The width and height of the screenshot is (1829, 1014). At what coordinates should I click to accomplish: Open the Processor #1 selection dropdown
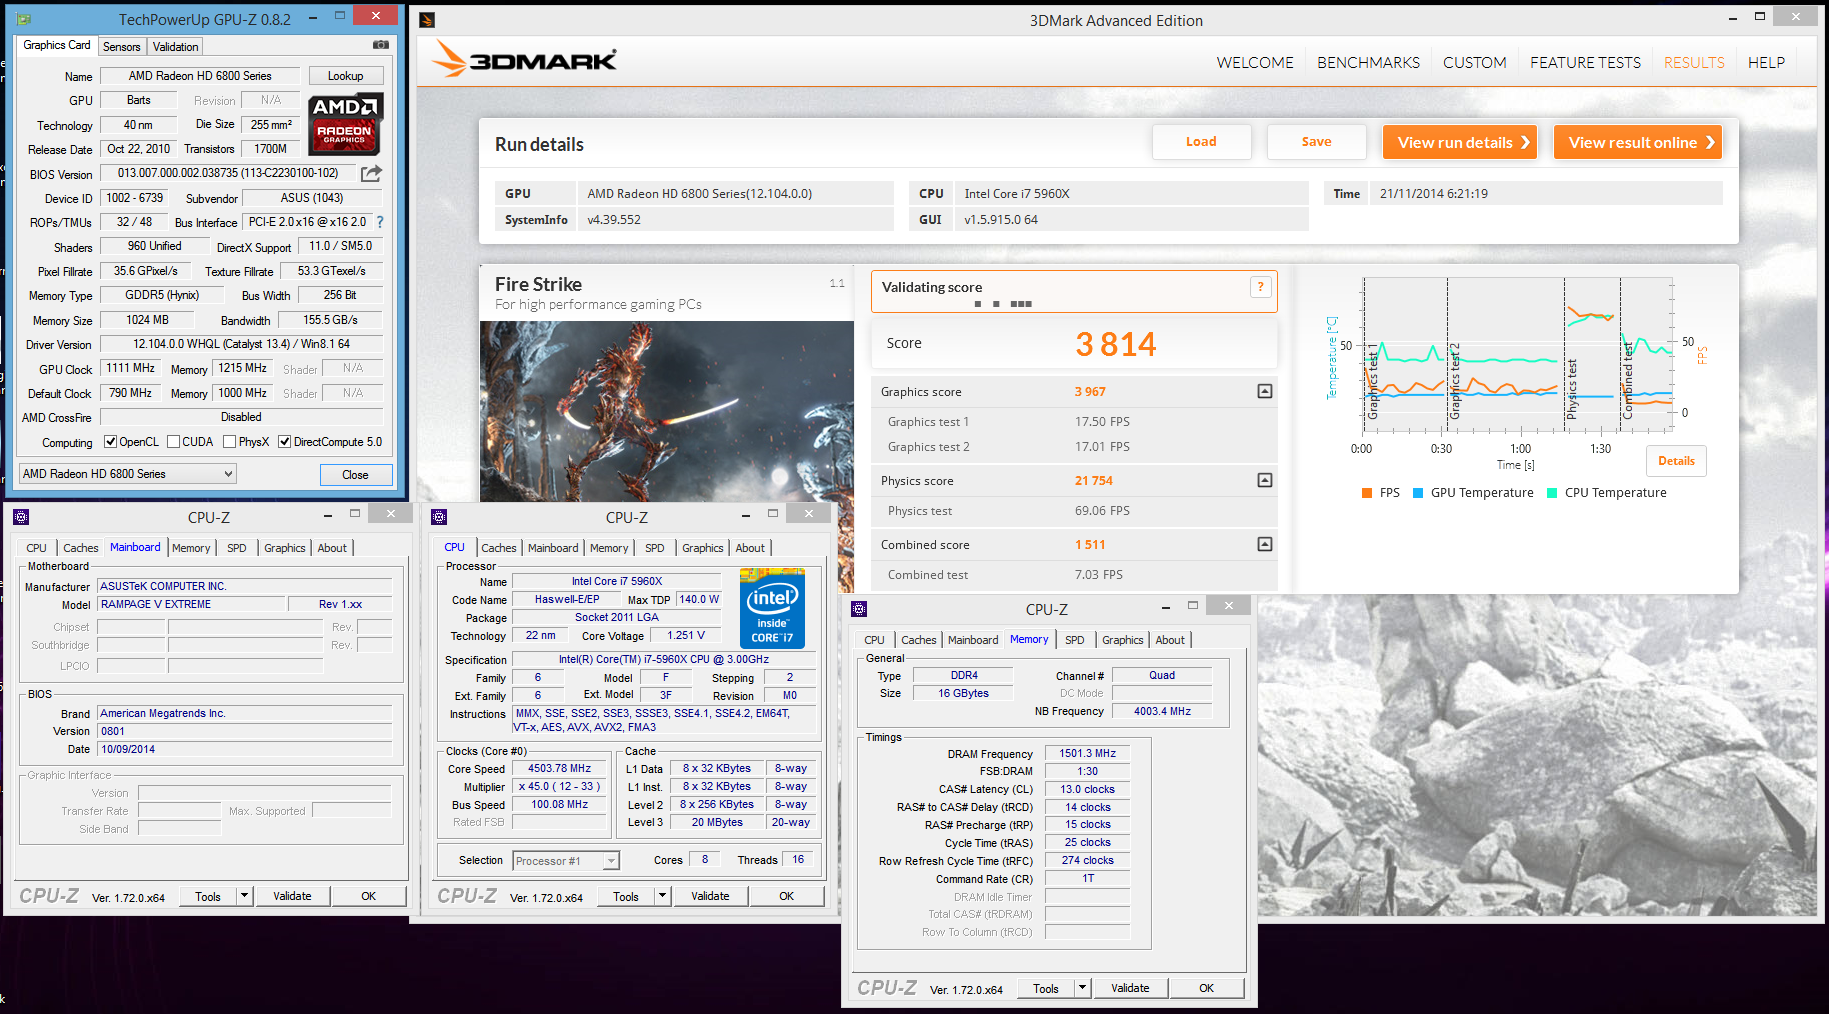point(567,861)
